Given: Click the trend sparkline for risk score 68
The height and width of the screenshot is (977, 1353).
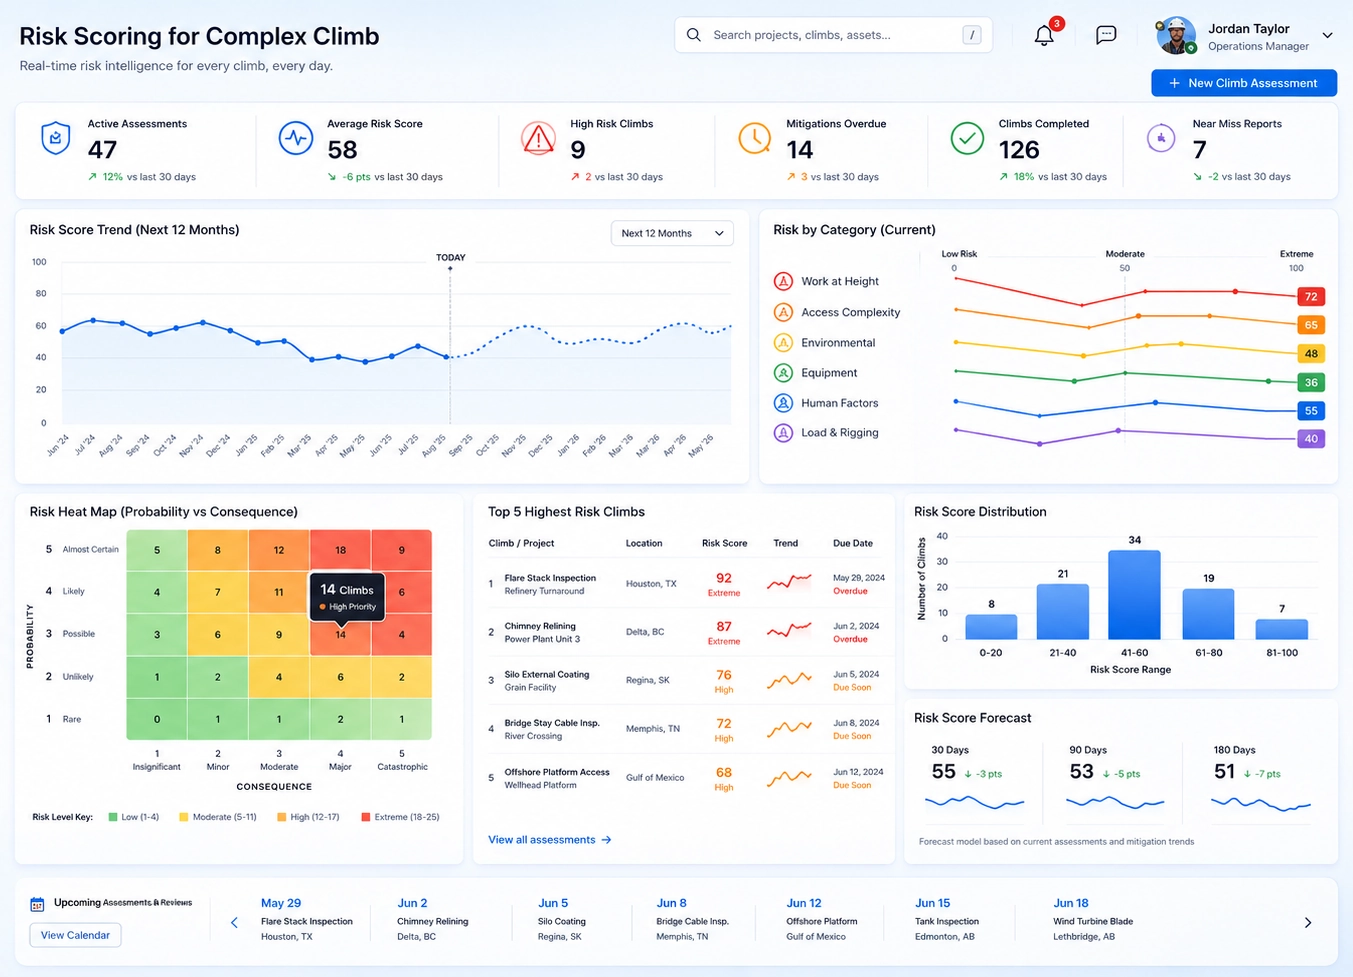Looking at the screenshot, I should 789,777.
